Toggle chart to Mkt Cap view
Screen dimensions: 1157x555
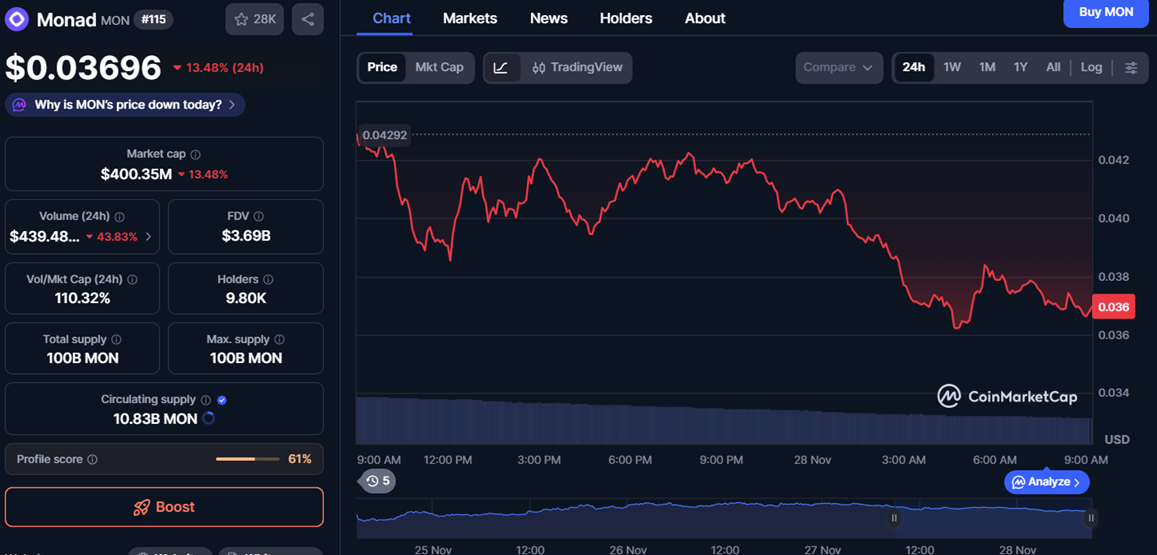click(439, 67)
